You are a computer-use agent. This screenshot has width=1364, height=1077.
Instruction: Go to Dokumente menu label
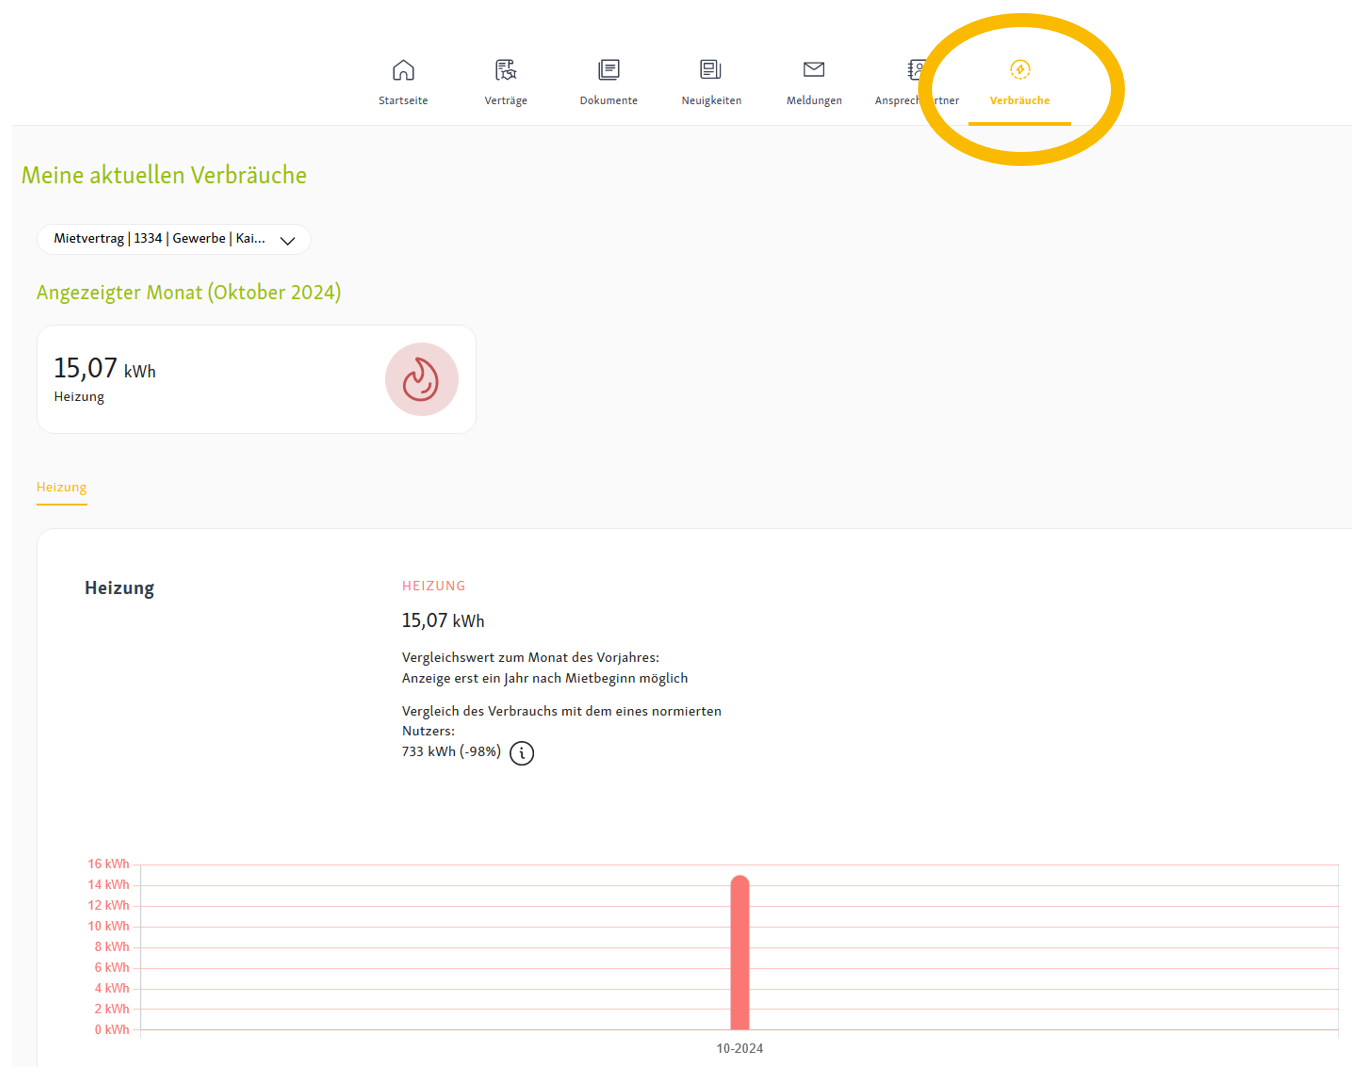point(609,101)
